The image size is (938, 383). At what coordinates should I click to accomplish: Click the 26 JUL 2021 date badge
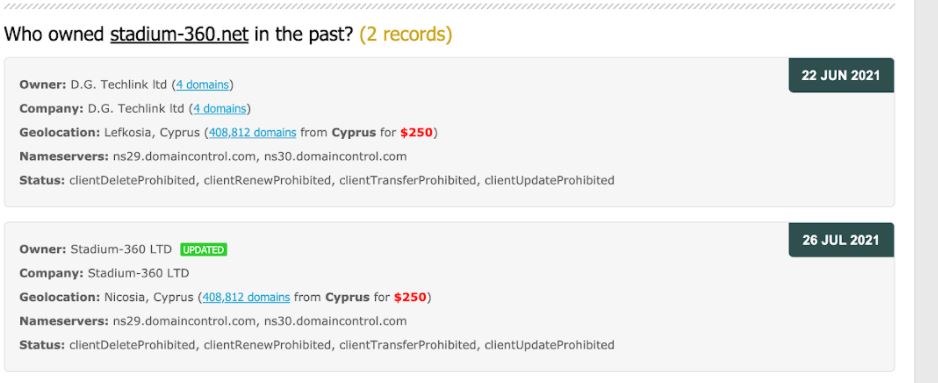tap(841, 240)
